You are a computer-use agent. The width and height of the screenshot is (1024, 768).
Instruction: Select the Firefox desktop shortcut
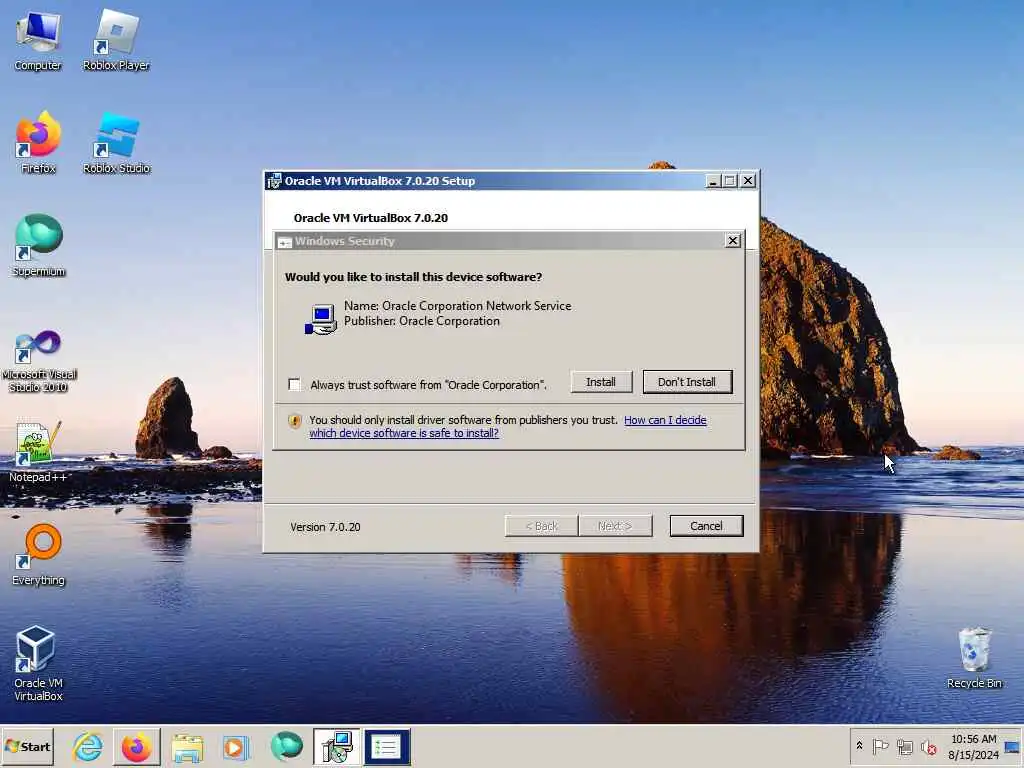(x=38, y=142)
